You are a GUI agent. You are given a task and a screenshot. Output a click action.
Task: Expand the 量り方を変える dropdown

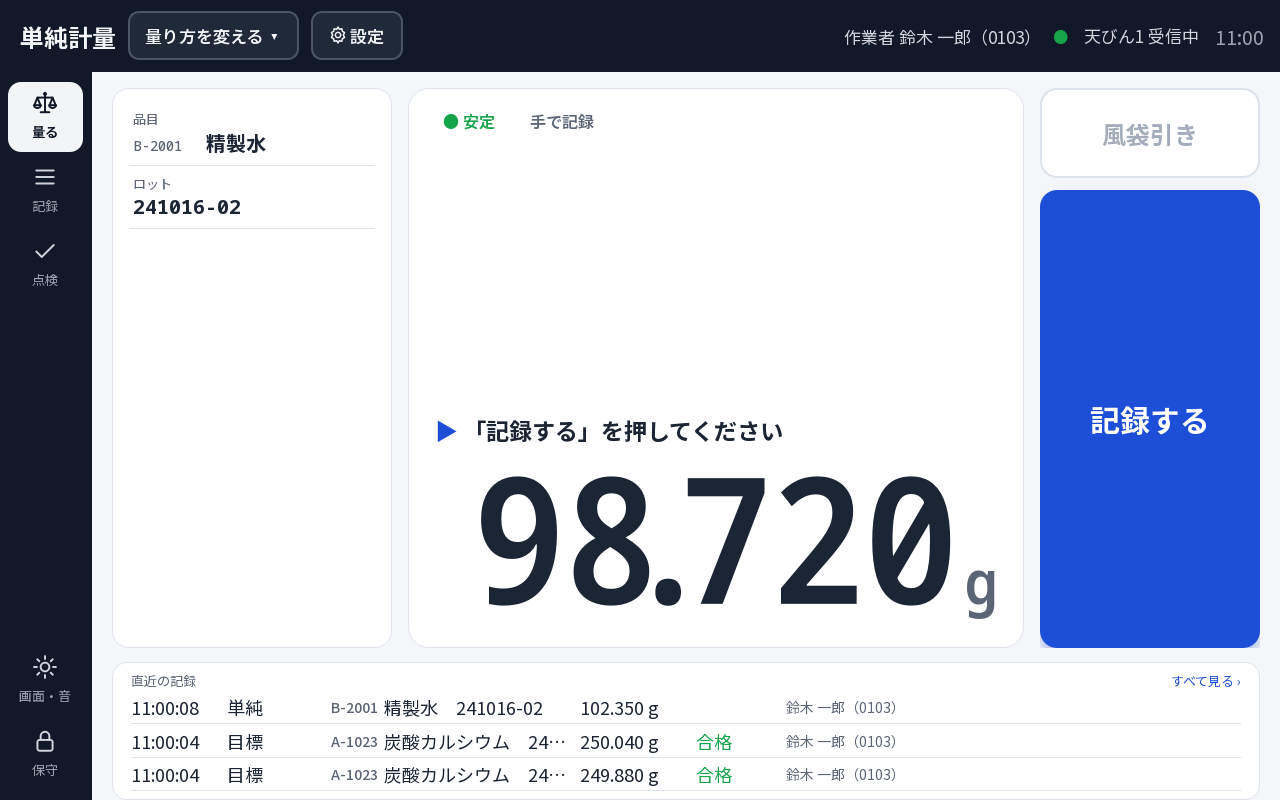pos(213,36)
